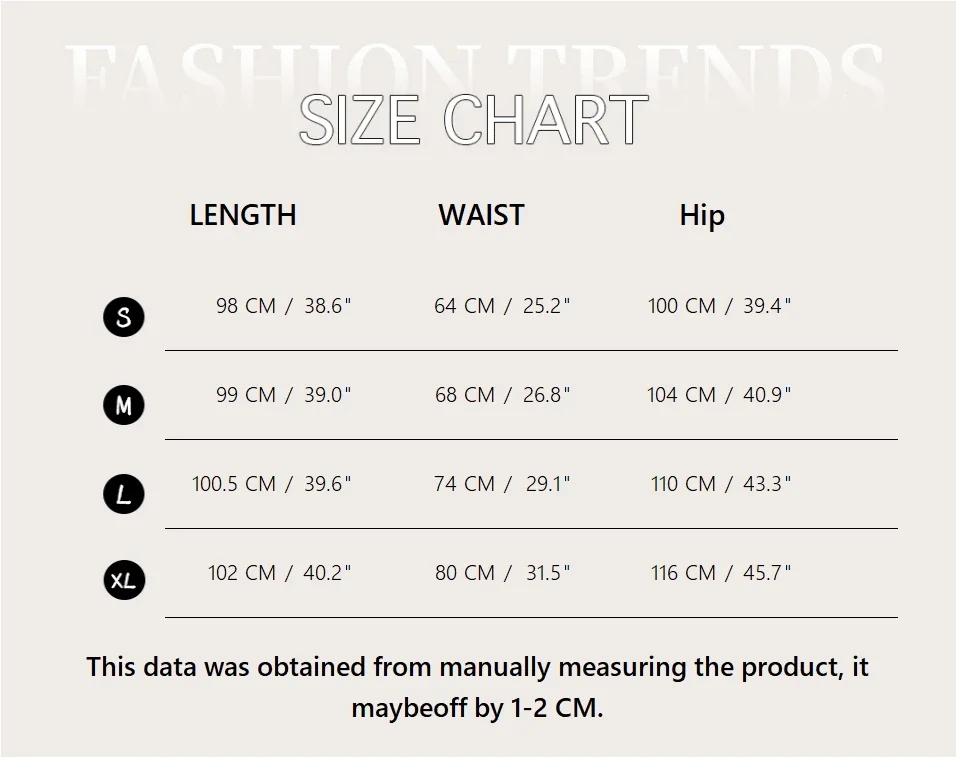Image resolution: width=956 pixels, height=758 pixels.
Task: Click the XL length value 102 CM
Action: pos(242,573)
